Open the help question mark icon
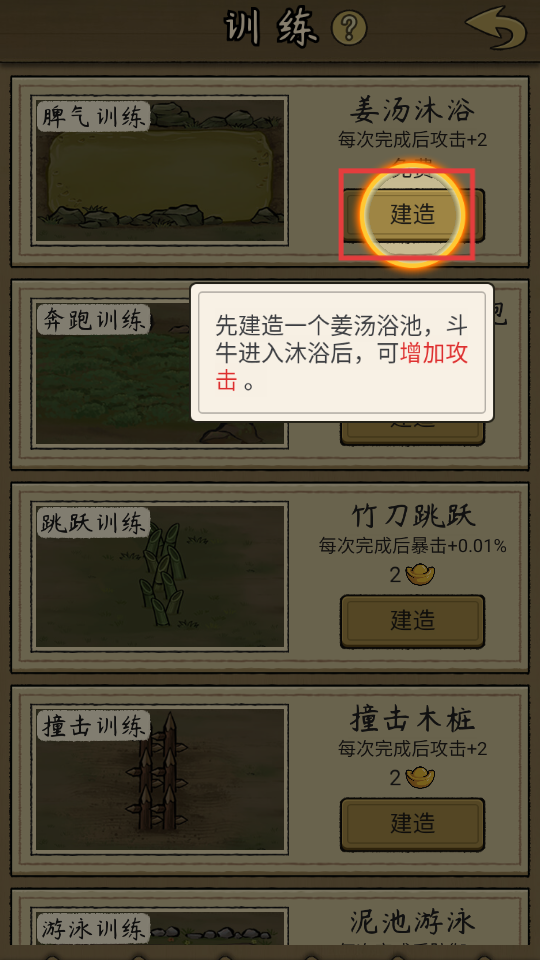Image resolution: width=540 pixels, height=960 pixels. point(349,28)
